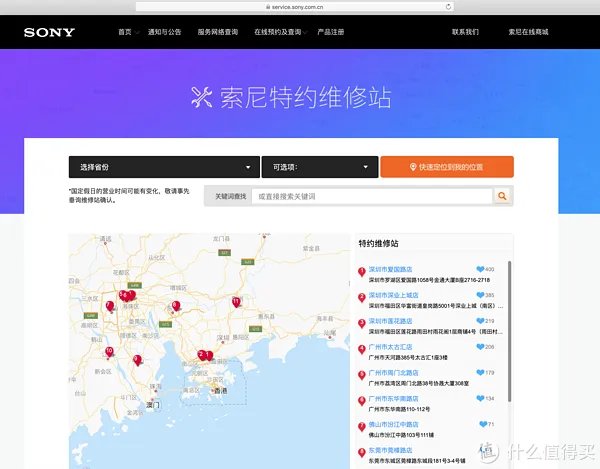Click list pin 1 beside 深圳市爱国路店
Screen dimensions: 600x469
coord(362,272)
